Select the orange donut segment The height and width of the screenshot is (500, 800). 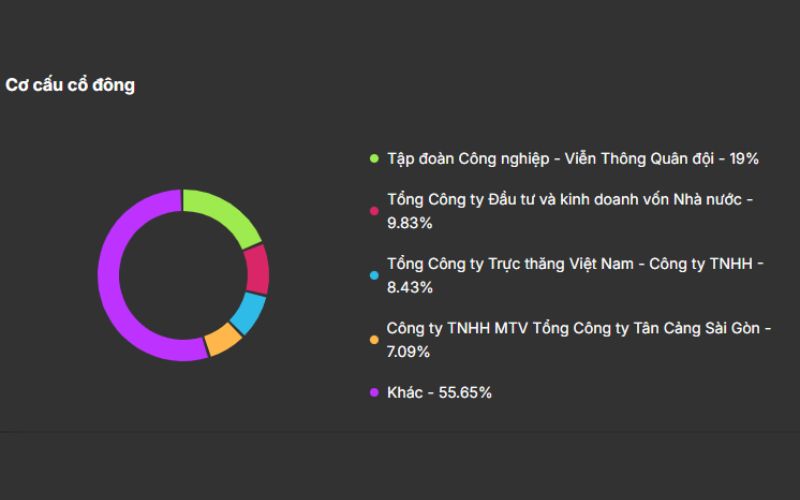click(222, 340)
